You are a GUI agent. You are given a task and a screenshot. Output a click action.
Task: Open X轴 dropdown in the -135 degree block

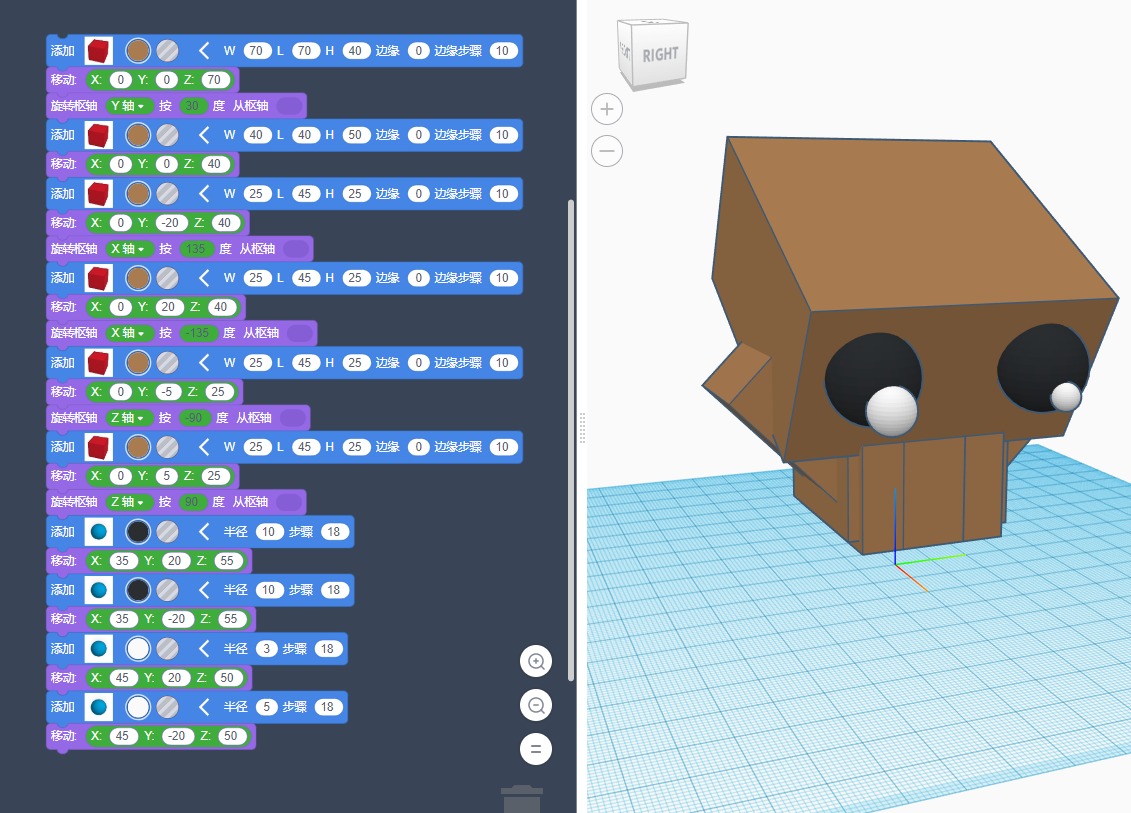127,333
